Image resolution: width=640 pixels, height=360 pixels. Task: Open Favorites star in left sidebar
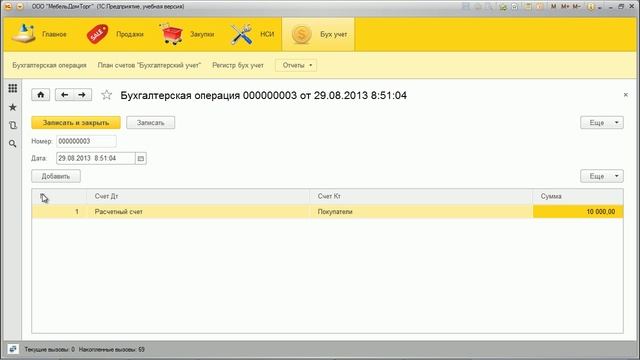13,107
